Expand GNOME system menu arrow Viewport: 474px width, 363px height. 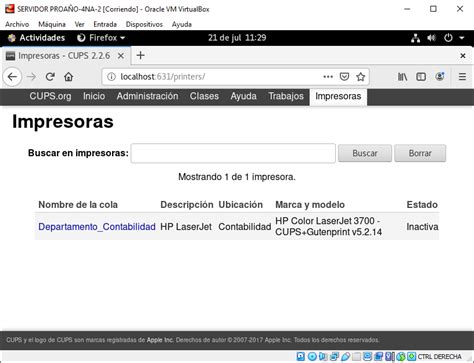(462, 38)
